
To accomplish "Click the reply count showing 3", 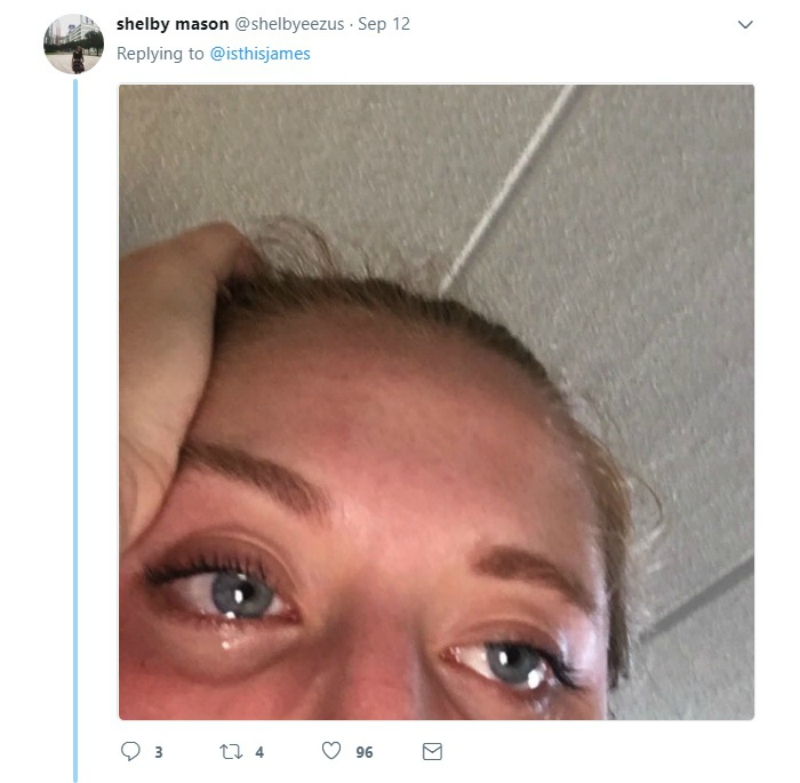I will point(159,752).
